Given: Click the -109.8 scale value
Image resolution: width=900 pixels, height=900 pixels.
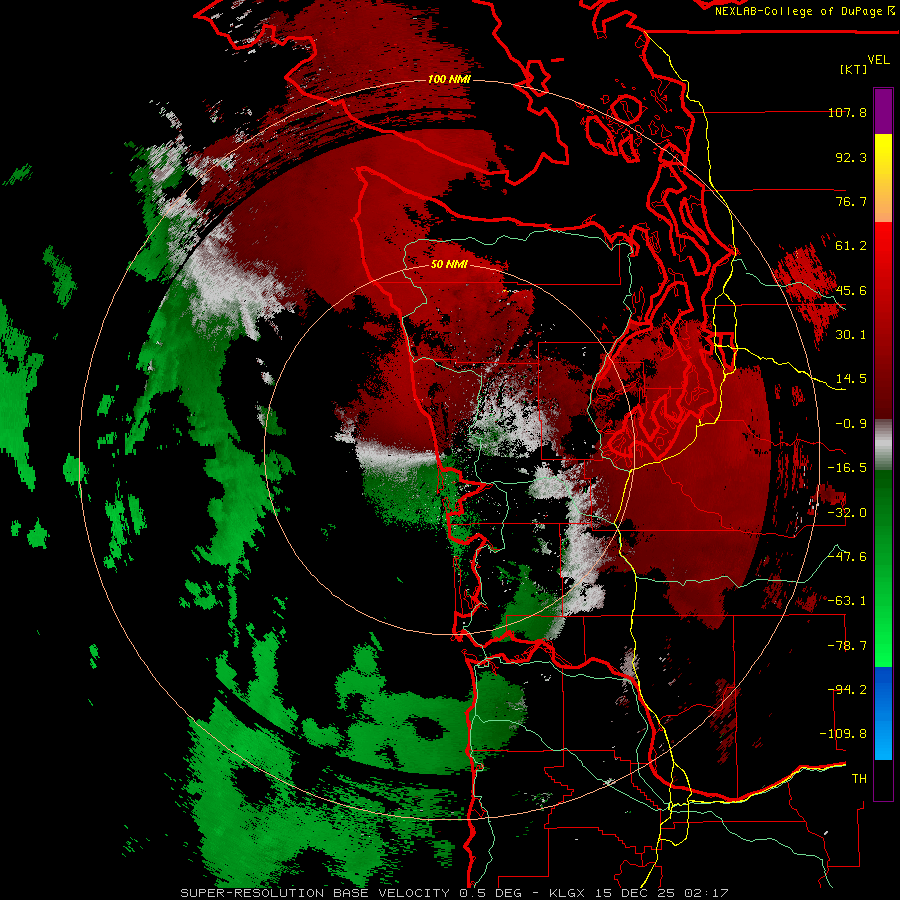Looking at the screenshot, I should tap(843, 734).
